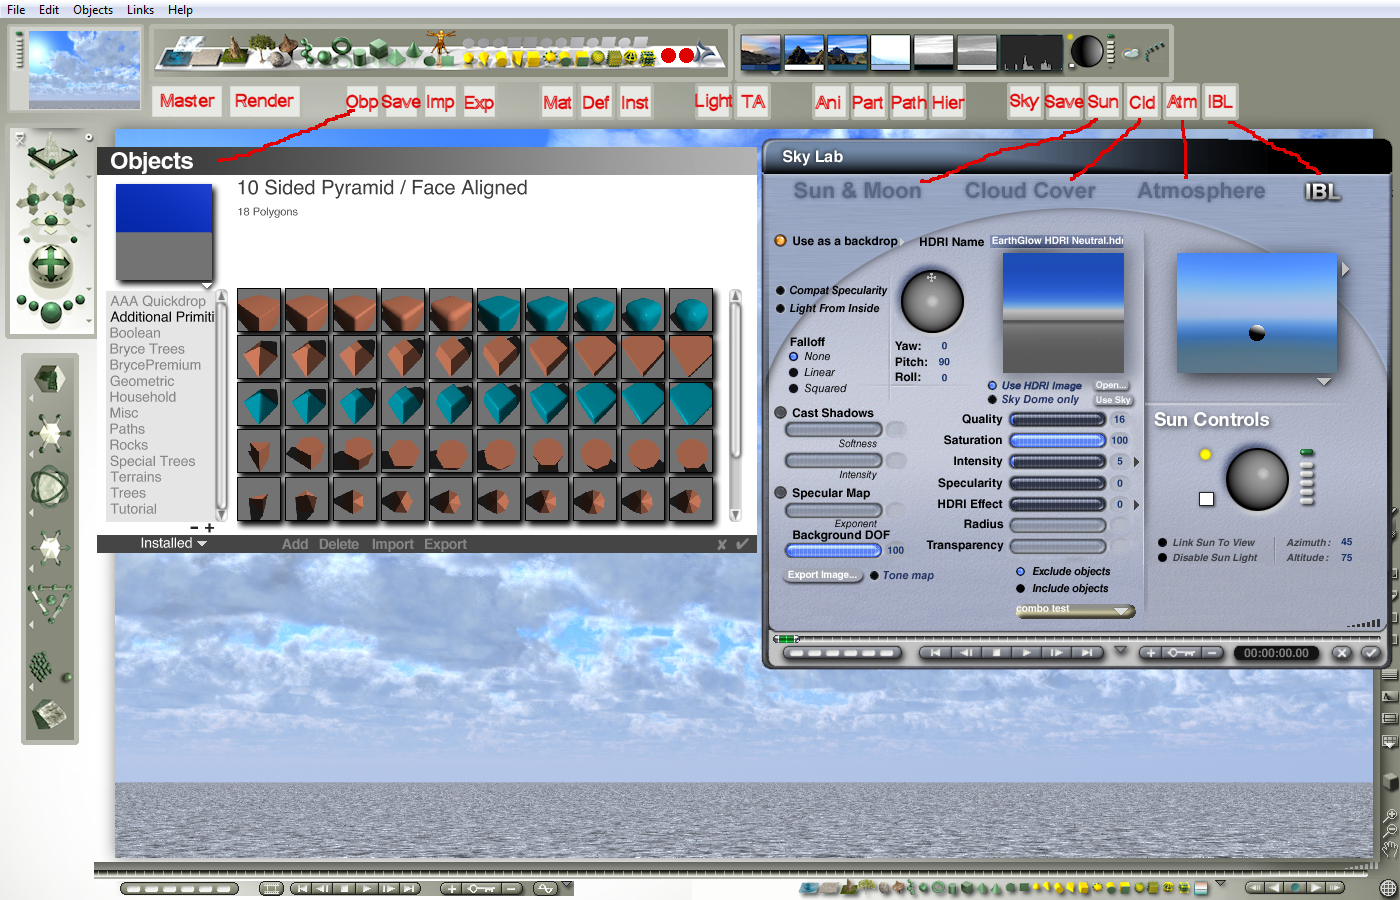Click the sky mode sun sphere icon
Image resolution: width=1400 pixels, height=900 pixels.
click(x=1086, y=51)
